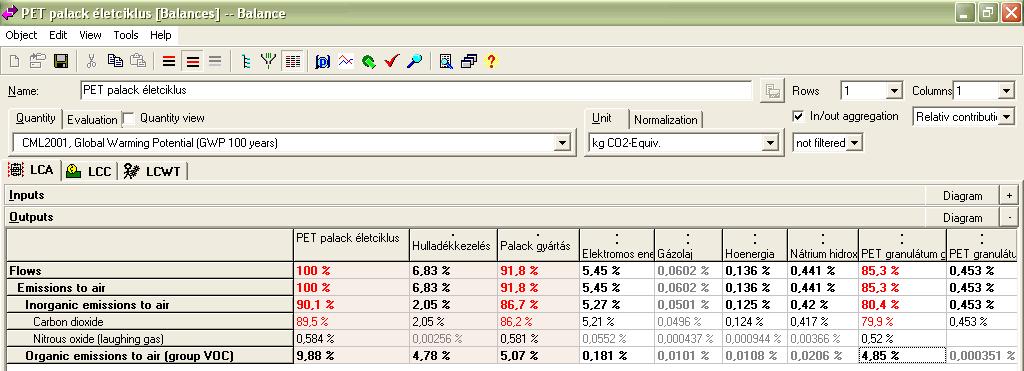This screenshot has width=1024, height=371.
Task: Click the 4,85 % selected cell
Action: pos(902,355)
